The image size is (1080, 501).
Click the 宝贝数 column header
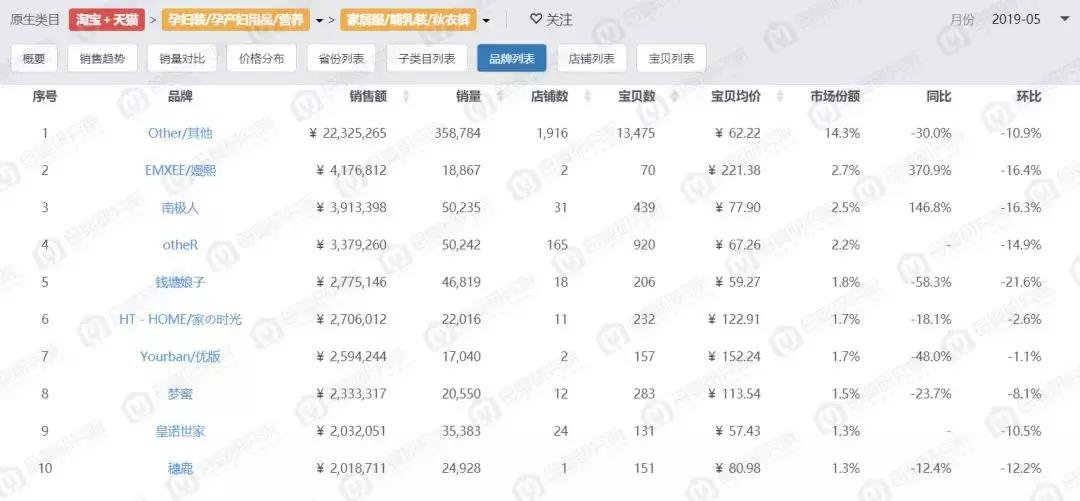[x=636, y=96]
